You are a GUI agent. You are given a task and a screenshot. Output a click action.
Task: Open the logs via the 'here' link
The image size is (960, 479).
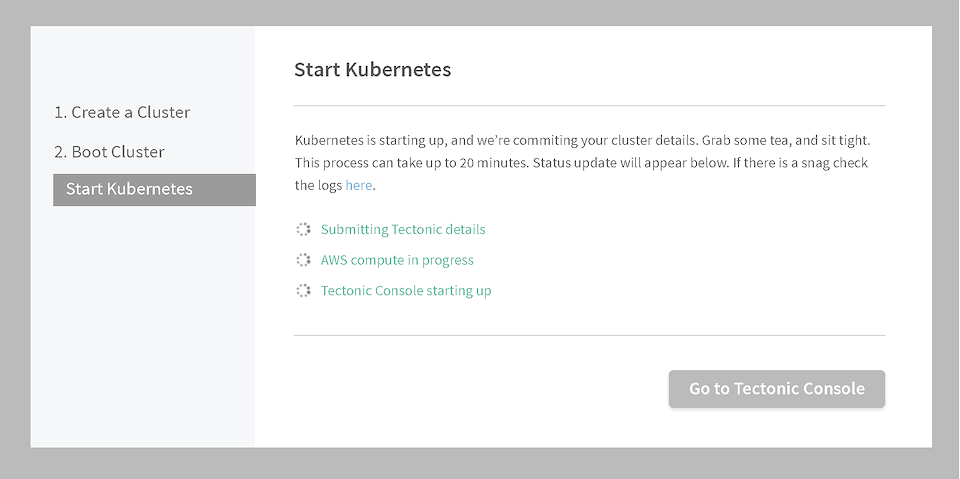coord(359,185)
